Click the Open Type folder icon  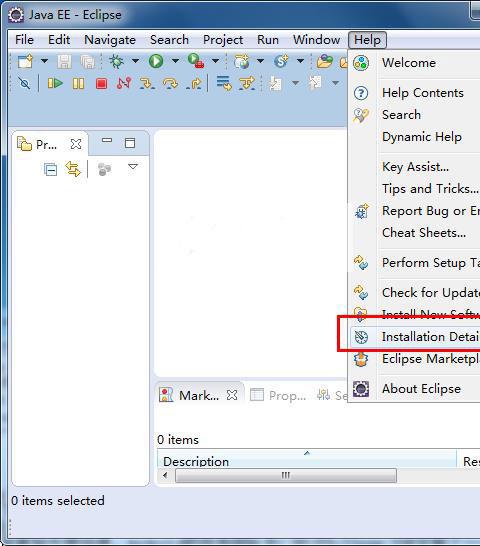click(325, 61)
